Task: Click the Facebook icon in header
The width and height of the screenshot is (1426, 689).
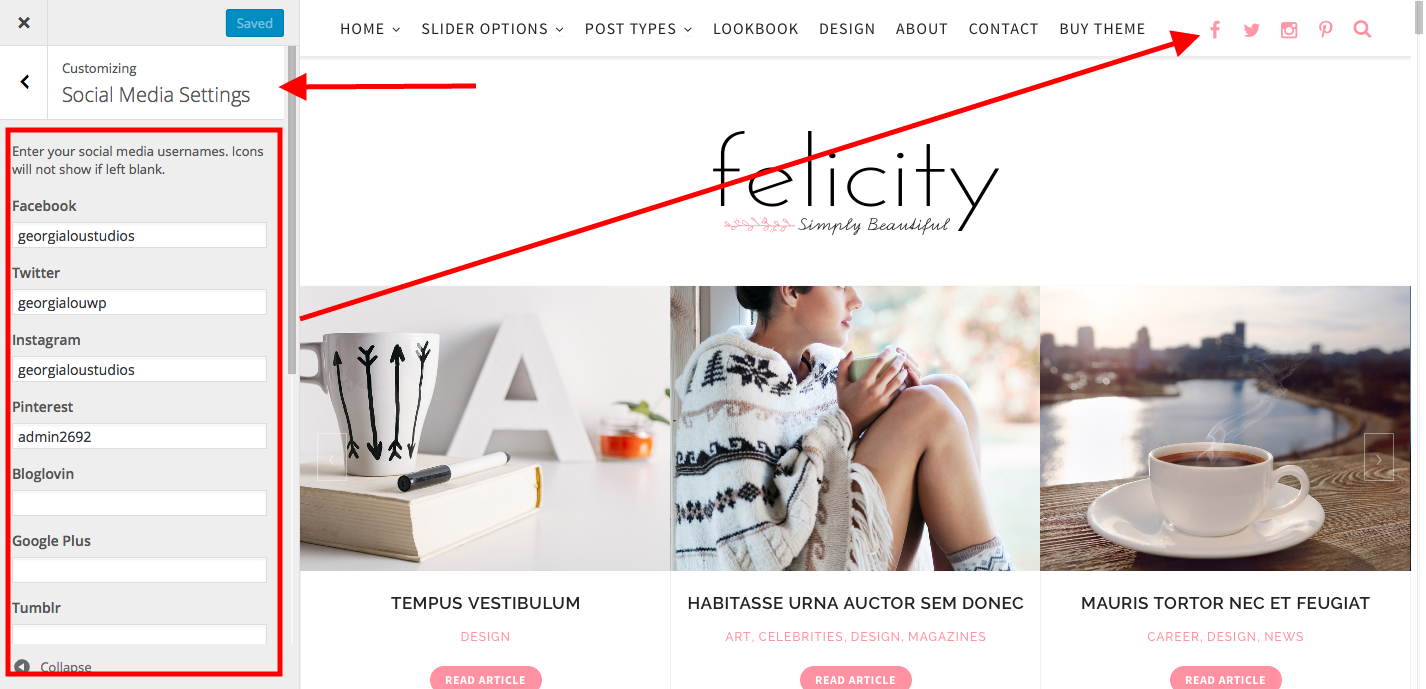Action: [x=1215, y=30]
